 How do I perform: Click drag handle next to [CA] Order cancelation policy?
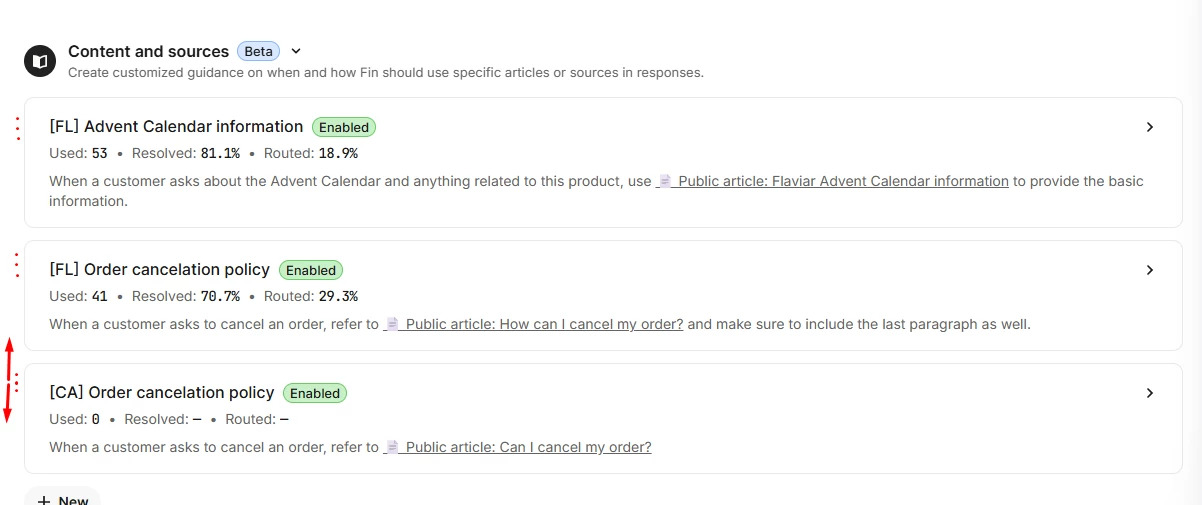tap(17, 382)
